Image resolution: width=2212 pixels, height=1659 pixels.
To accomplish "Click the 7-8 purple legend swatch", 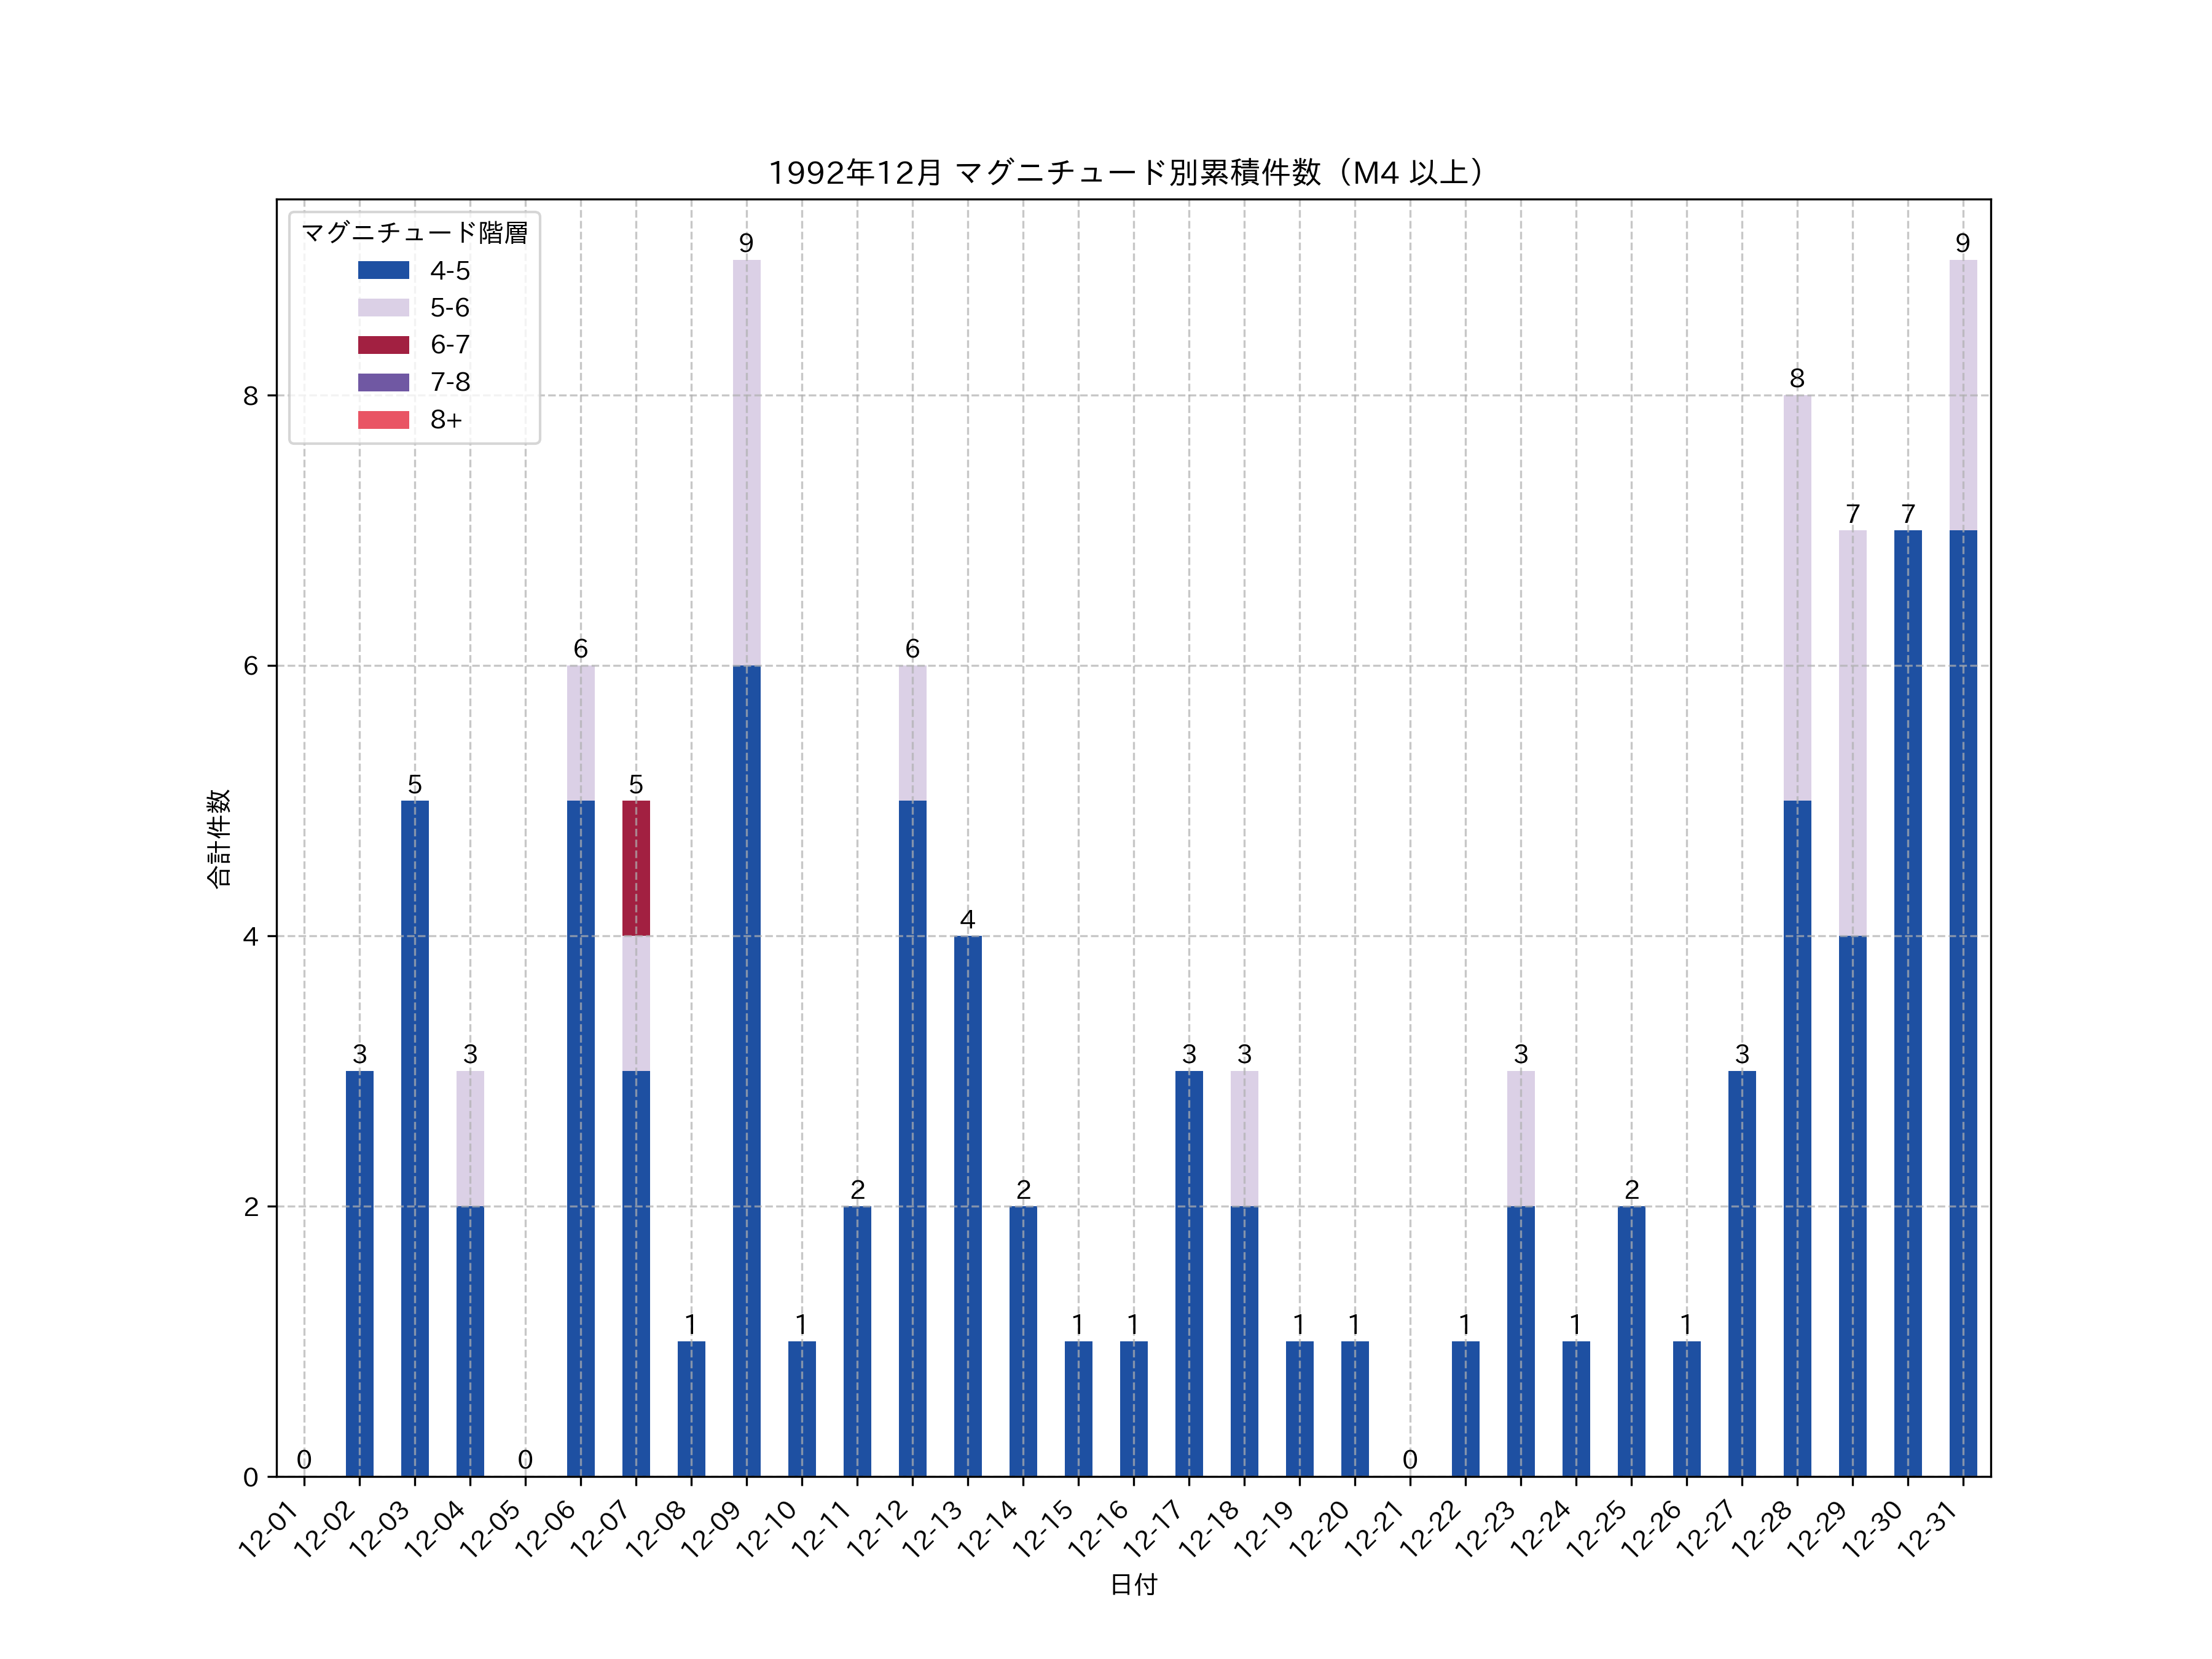I will [383, 382].
